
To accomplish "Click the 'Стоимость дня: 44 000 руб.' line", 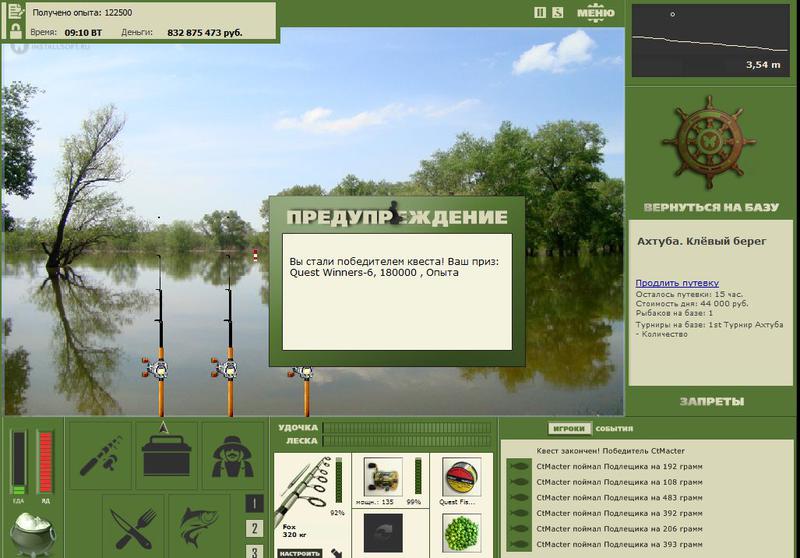I will (692, 303).
